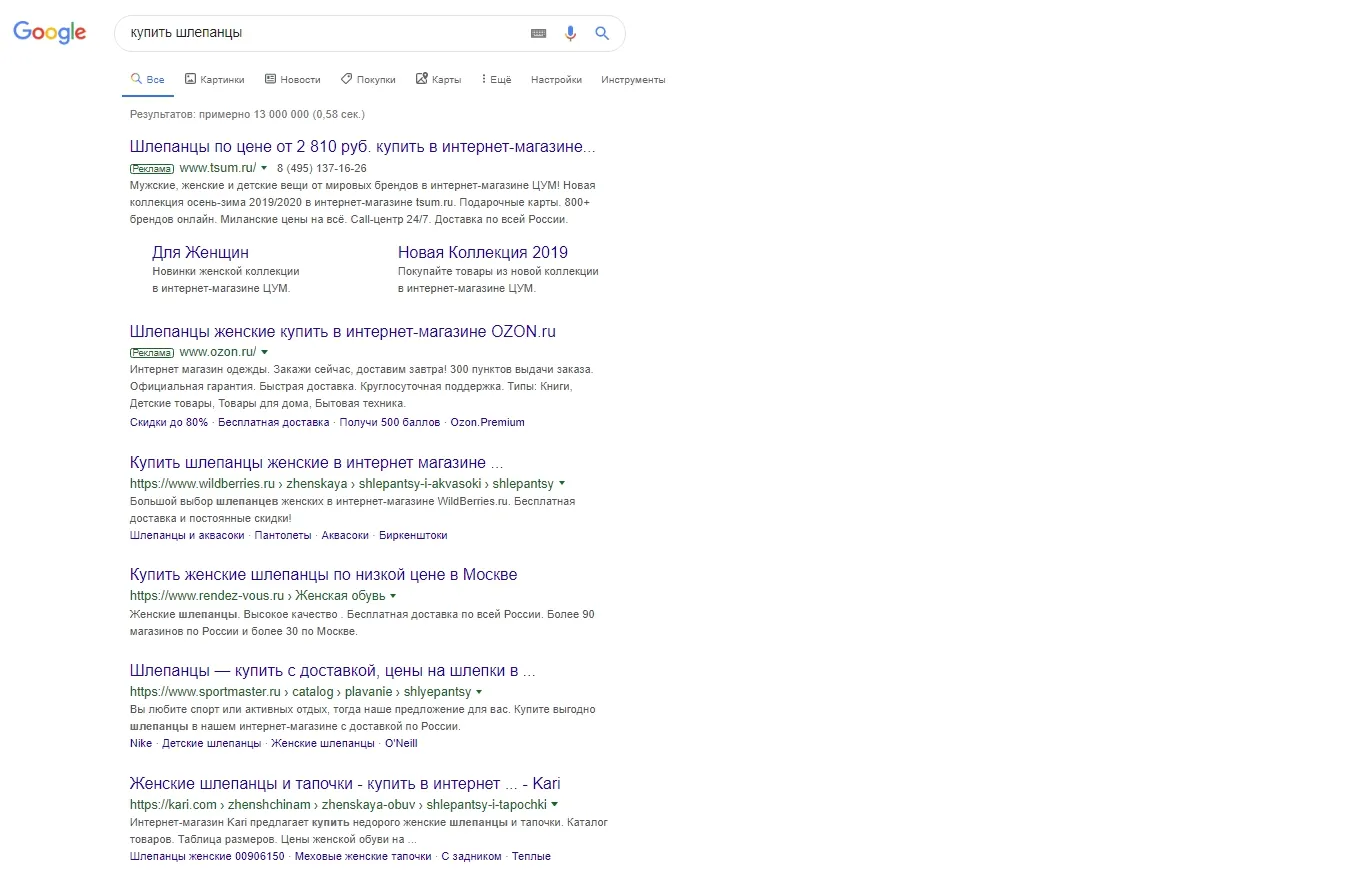Click the Реклама badge on ozon.ru ad
The width and height of the screenshot is (1370, 882).
(152, 352)
